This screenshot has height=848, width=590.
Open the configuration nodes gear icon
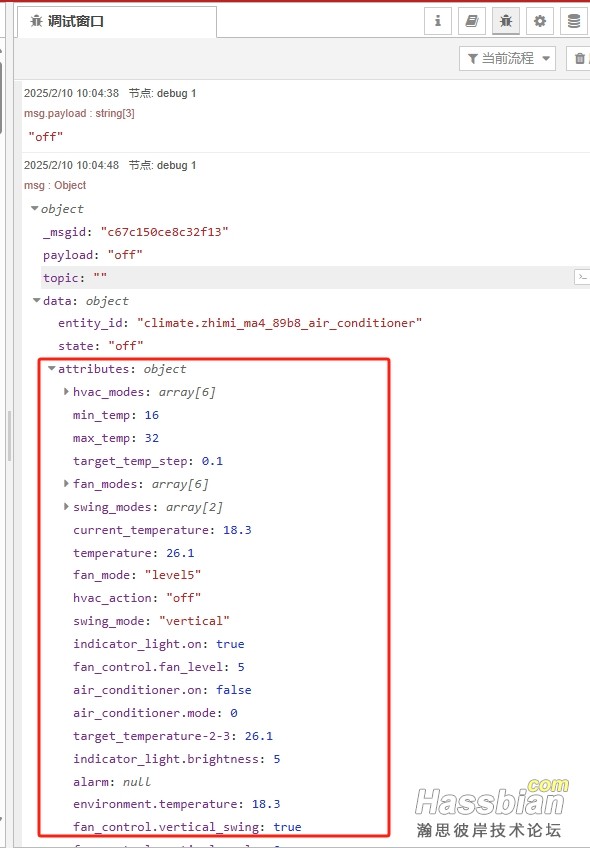(x=540, y=21)
